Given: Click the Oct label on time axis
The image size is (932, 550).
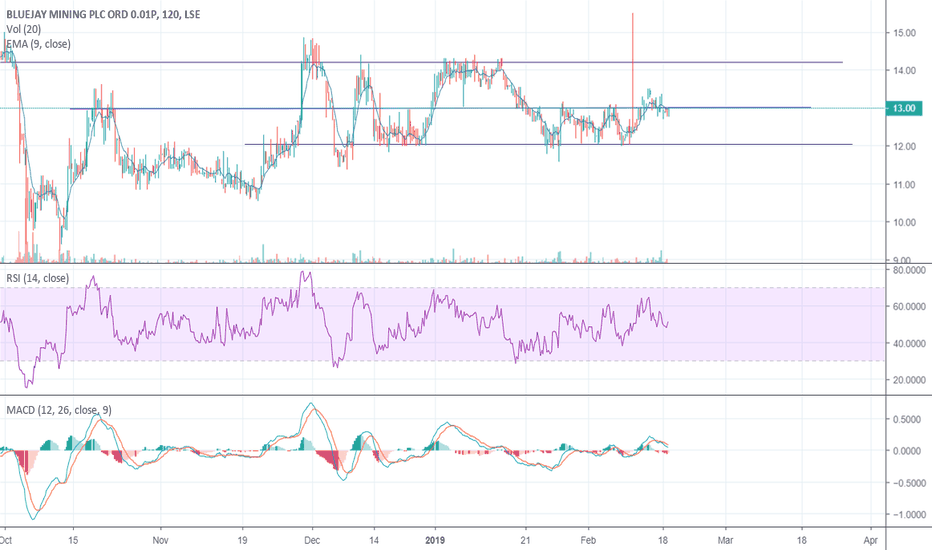Looking at the screenshot, I should [6, 540].
